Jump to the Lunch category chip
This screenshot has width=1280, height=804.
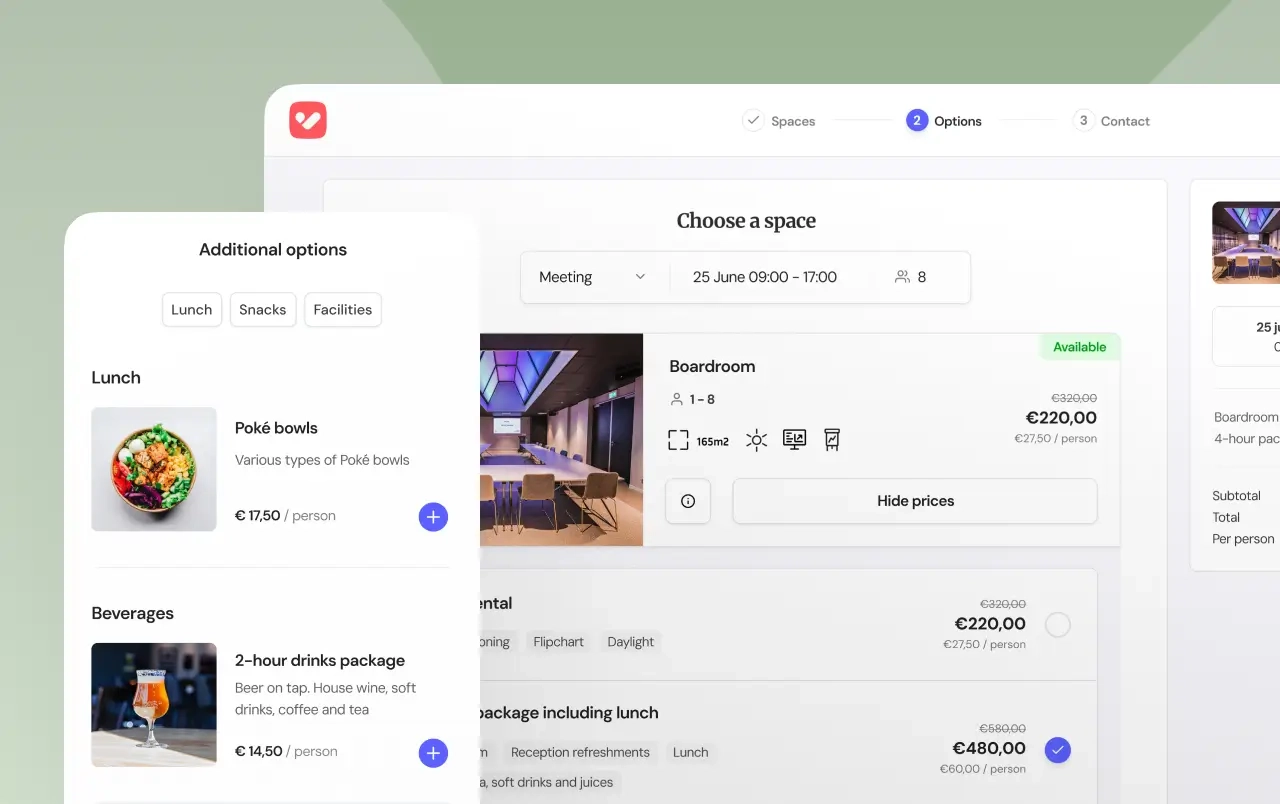[191, 310]
